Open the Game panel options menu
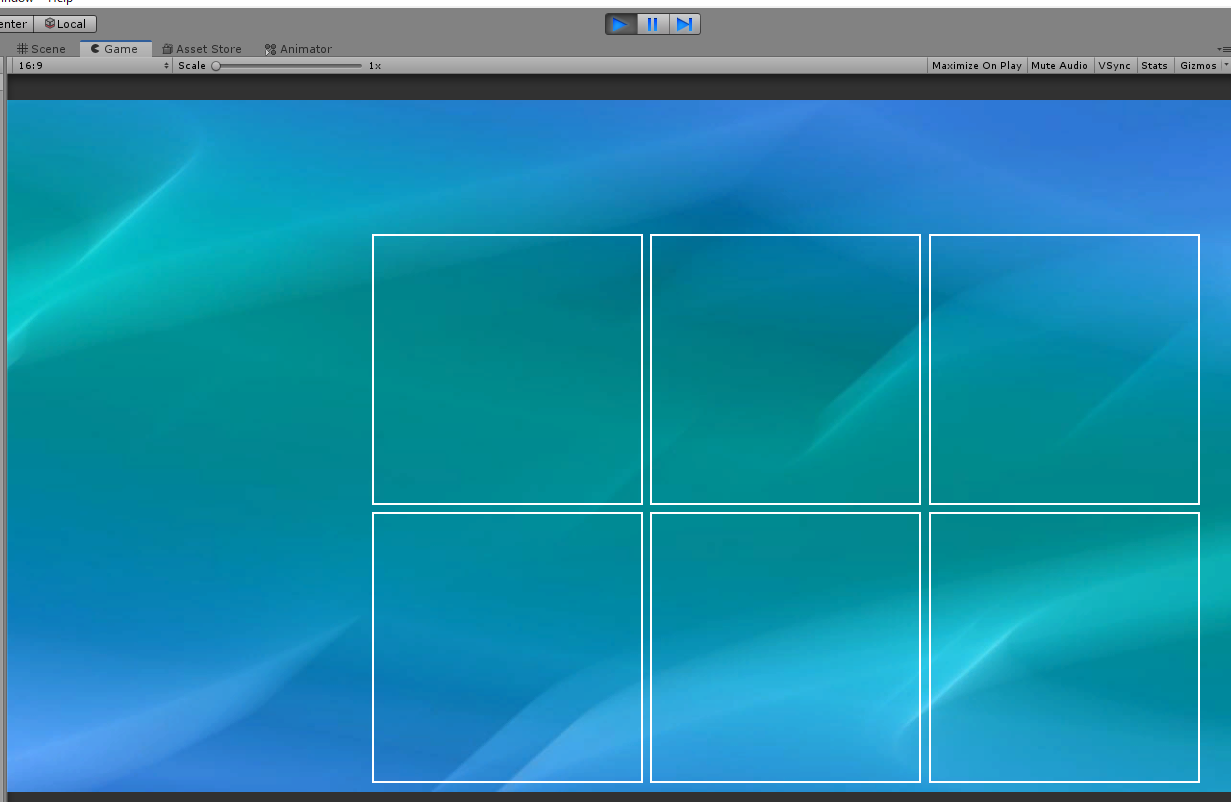 pyautogui.click(x=1224, y=49)
